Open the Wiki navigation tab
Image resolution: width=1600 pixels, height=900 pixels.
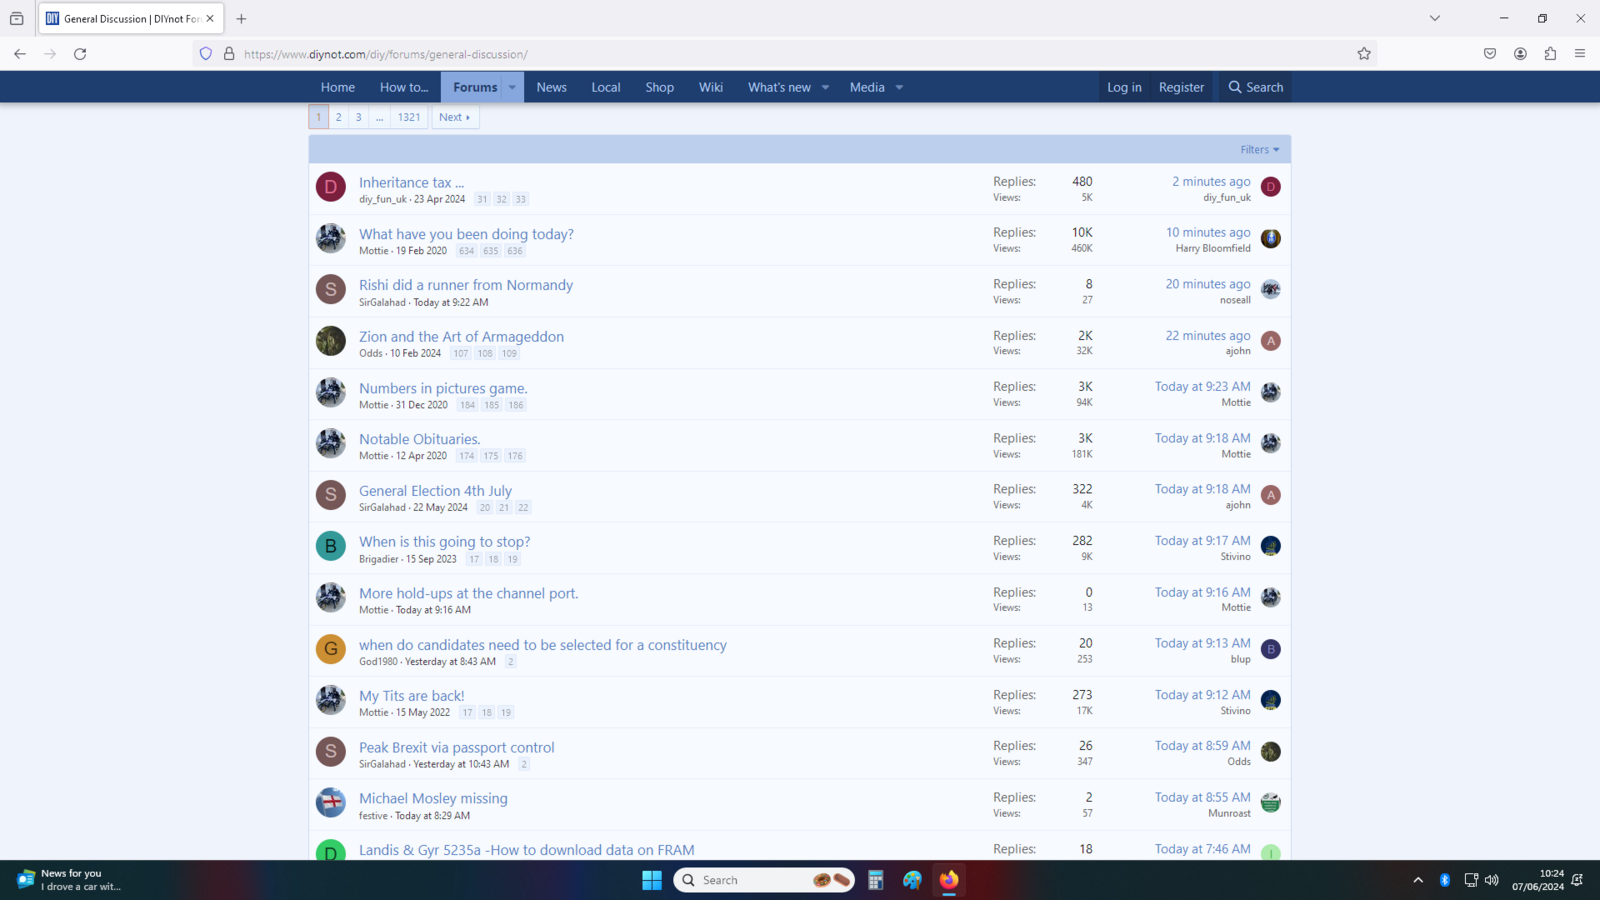click(x=710, y=87)
